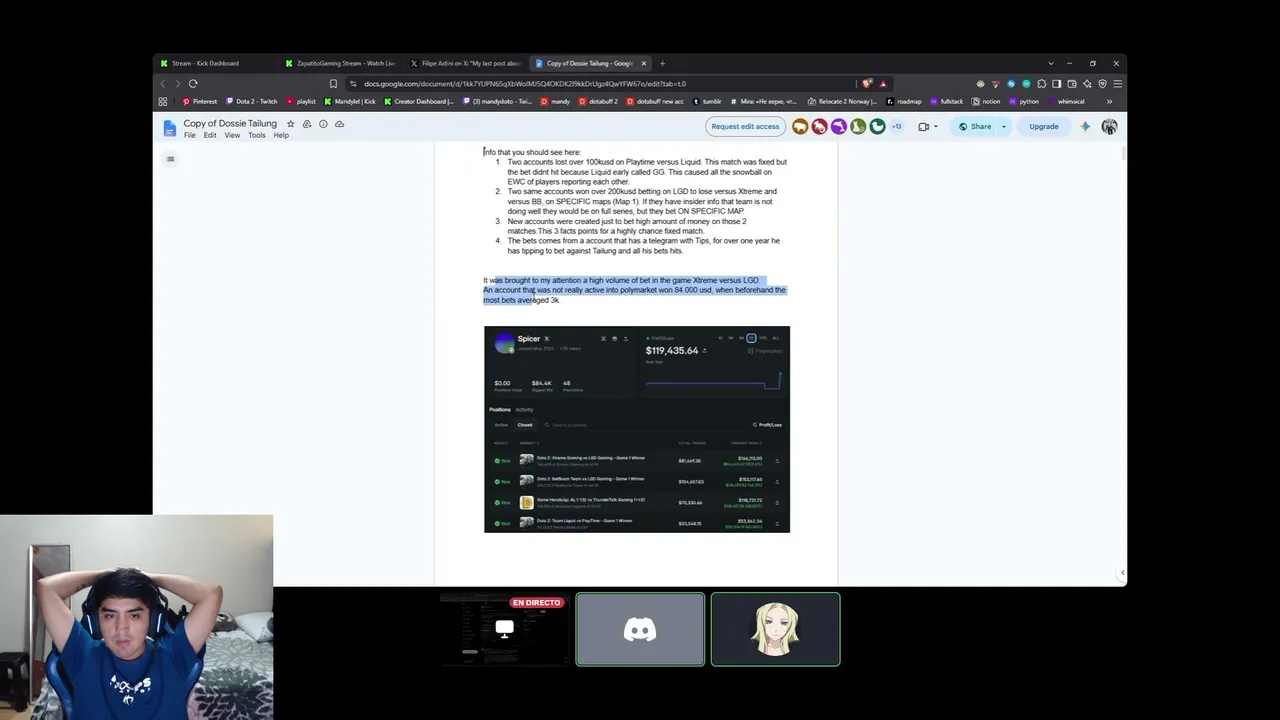Open the Mandylel | Kick bookmark
Image resolution: width=1280 pixels, height=720 pixels.
pos(349,101)
